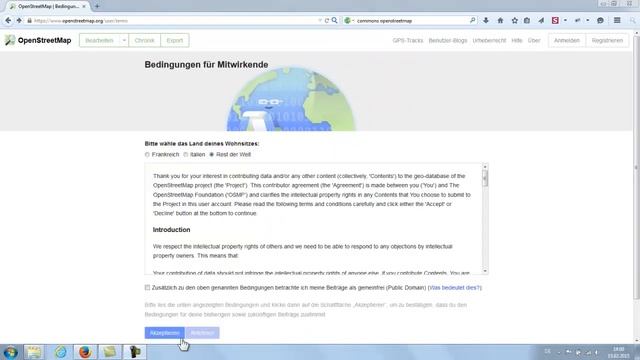Screen dimensions: 640x360
Task: Open GPS-Tracks in the top navigation
Action: pos(408,40)
